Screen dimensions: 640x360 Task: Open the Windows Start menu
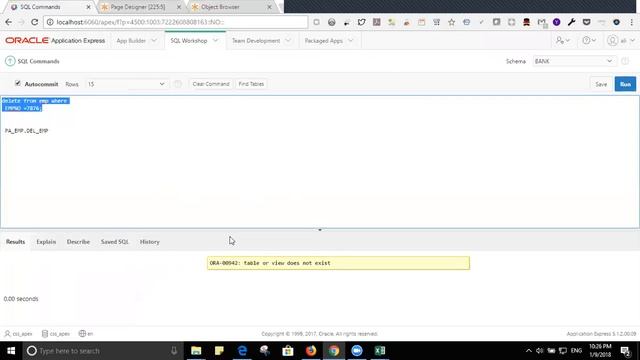click(11, 351)
